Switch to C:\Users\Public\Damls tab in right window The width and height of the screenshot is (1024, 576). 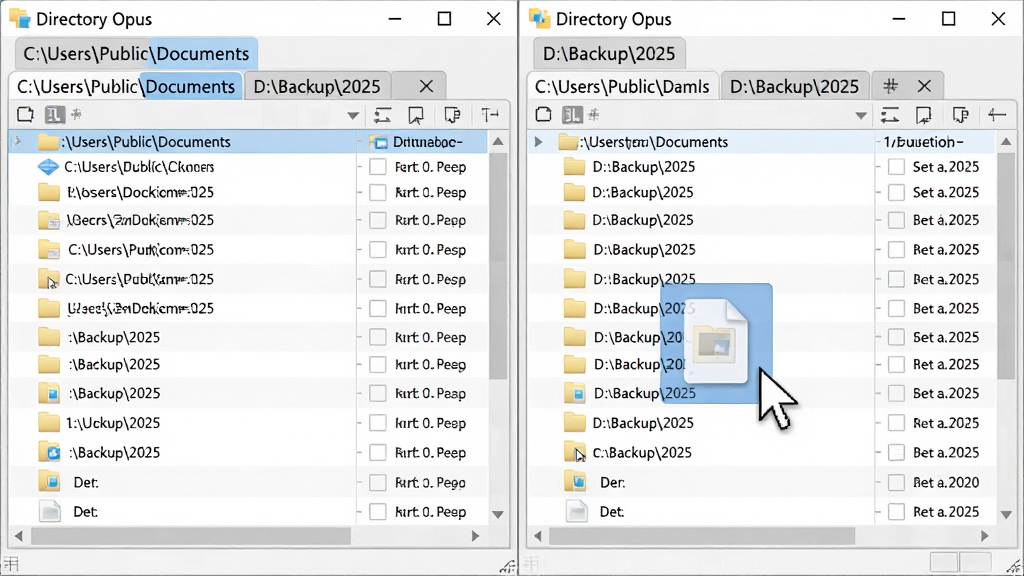tap(622, 86)
